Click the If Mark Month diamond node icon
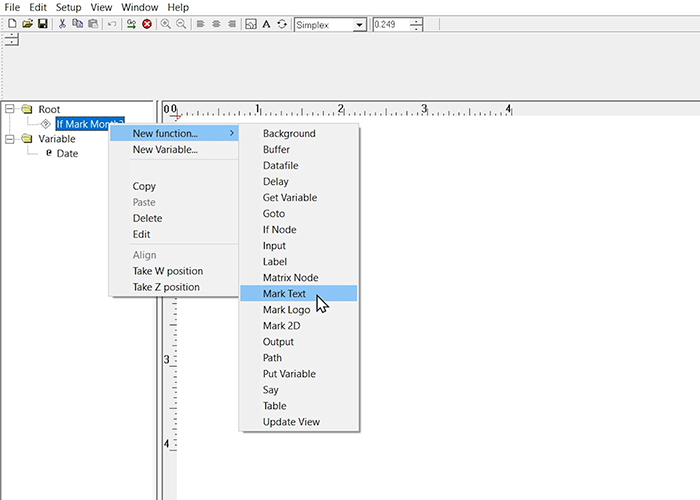 [46, 124]
